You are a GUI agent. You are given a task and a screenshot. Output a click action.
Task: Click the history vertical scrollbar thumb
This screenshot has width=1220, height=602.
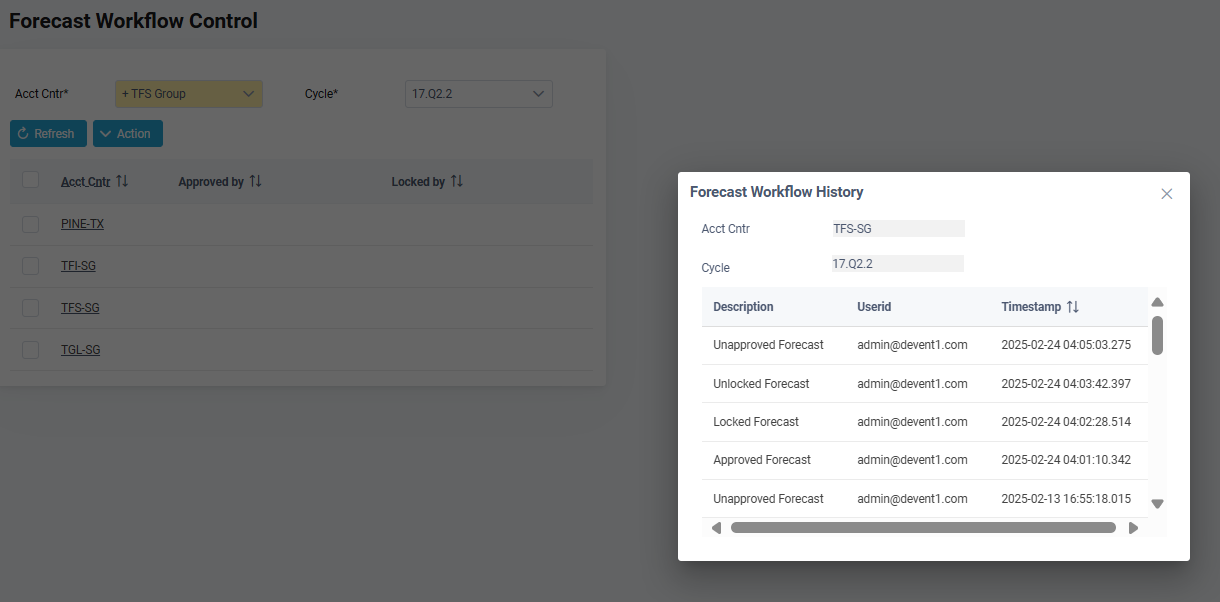(1157, 335)
